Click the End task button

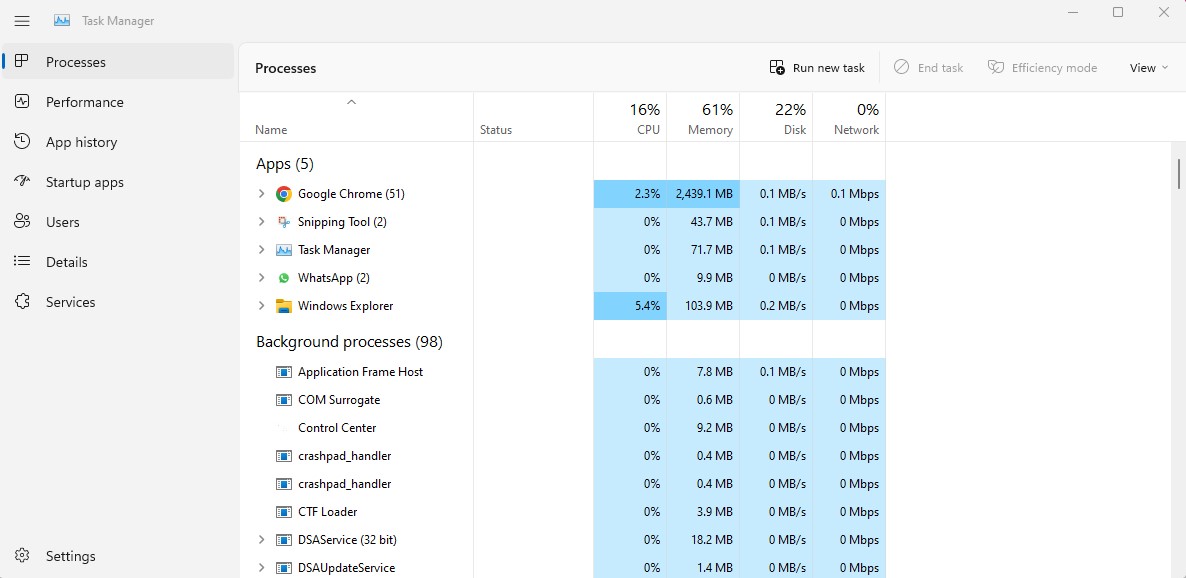click(928, 67)
